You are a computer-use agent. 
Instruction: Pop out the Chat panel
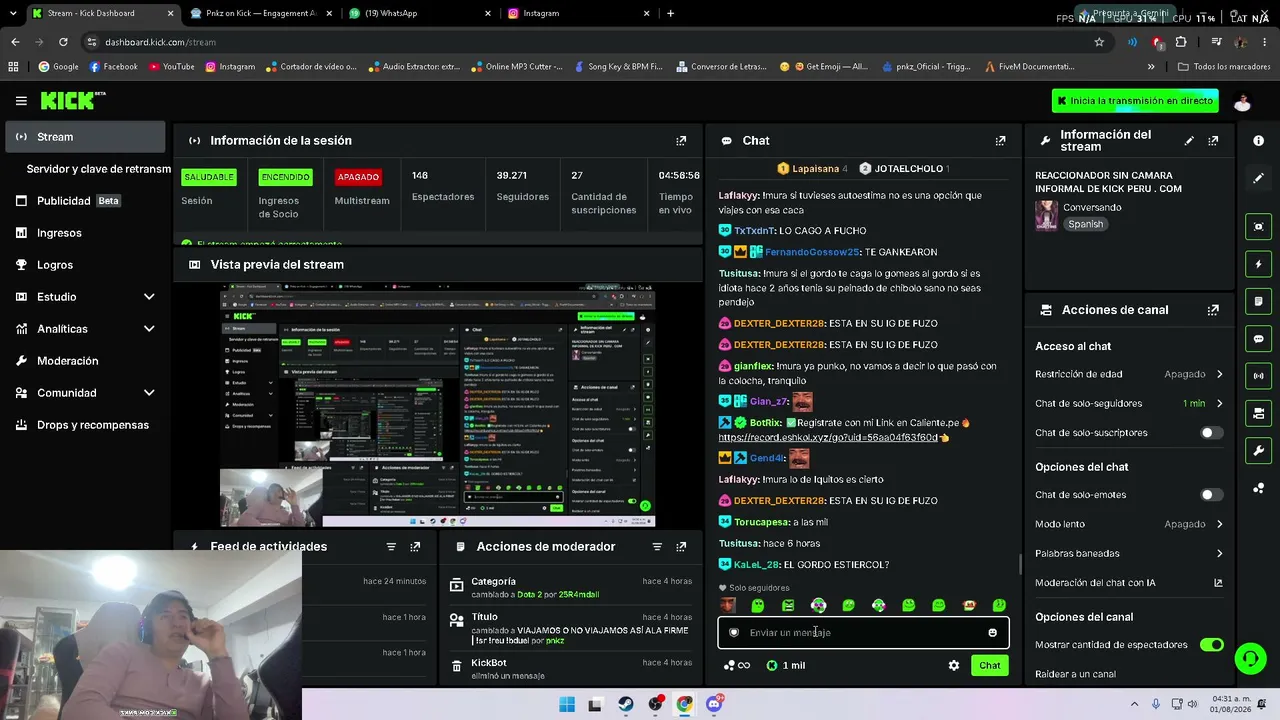[1000, 141]
